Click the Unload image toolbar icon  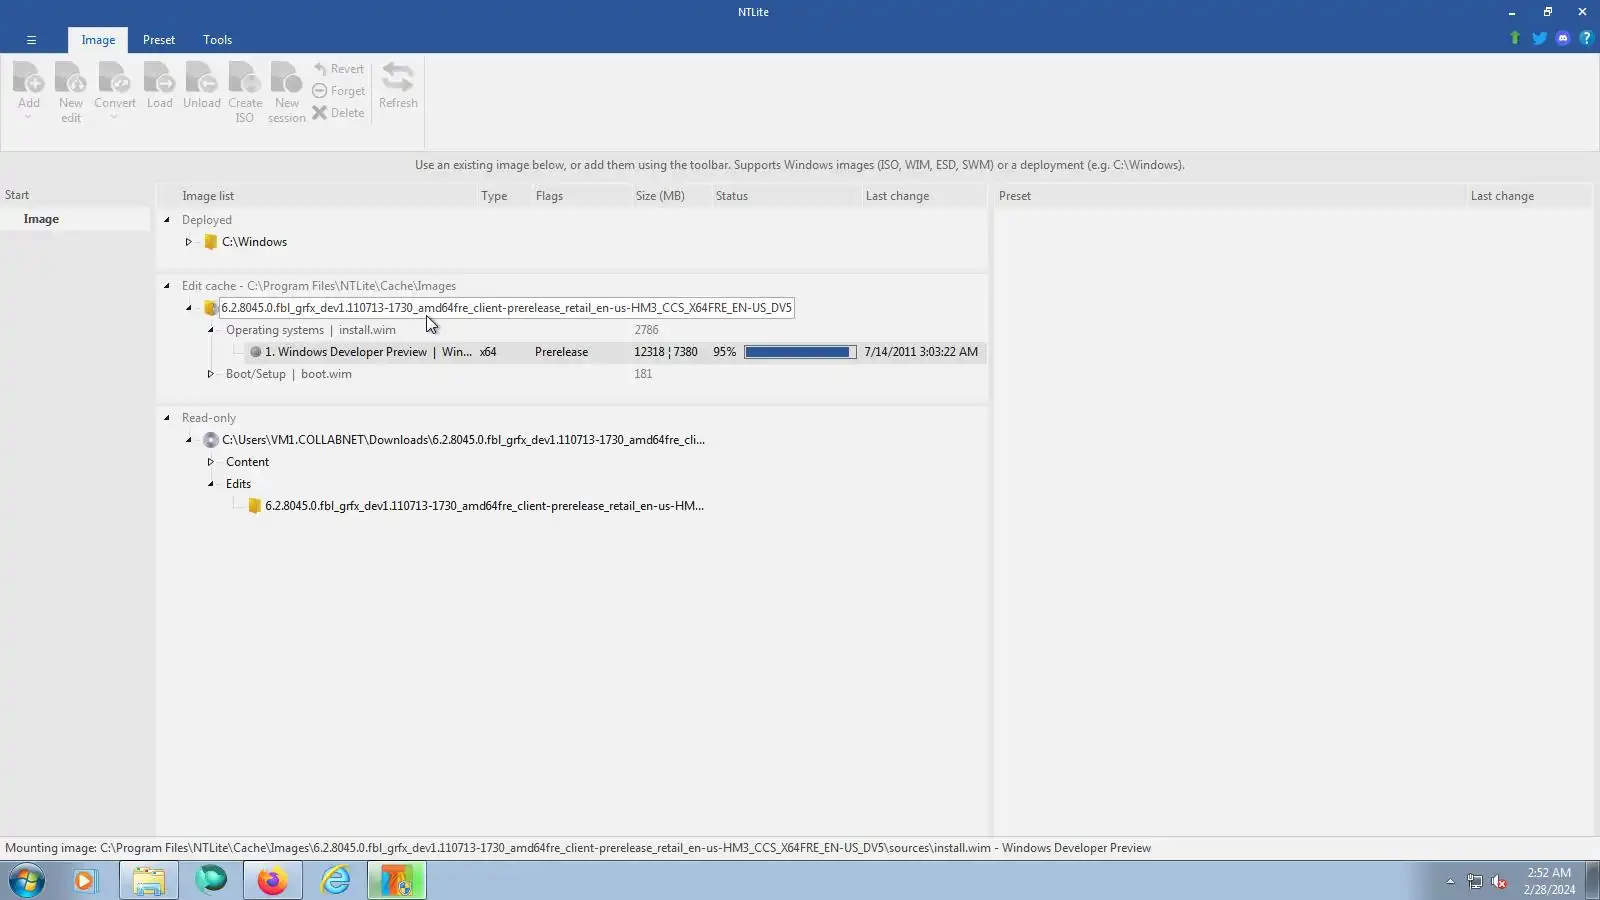click(x=201, y=86)
